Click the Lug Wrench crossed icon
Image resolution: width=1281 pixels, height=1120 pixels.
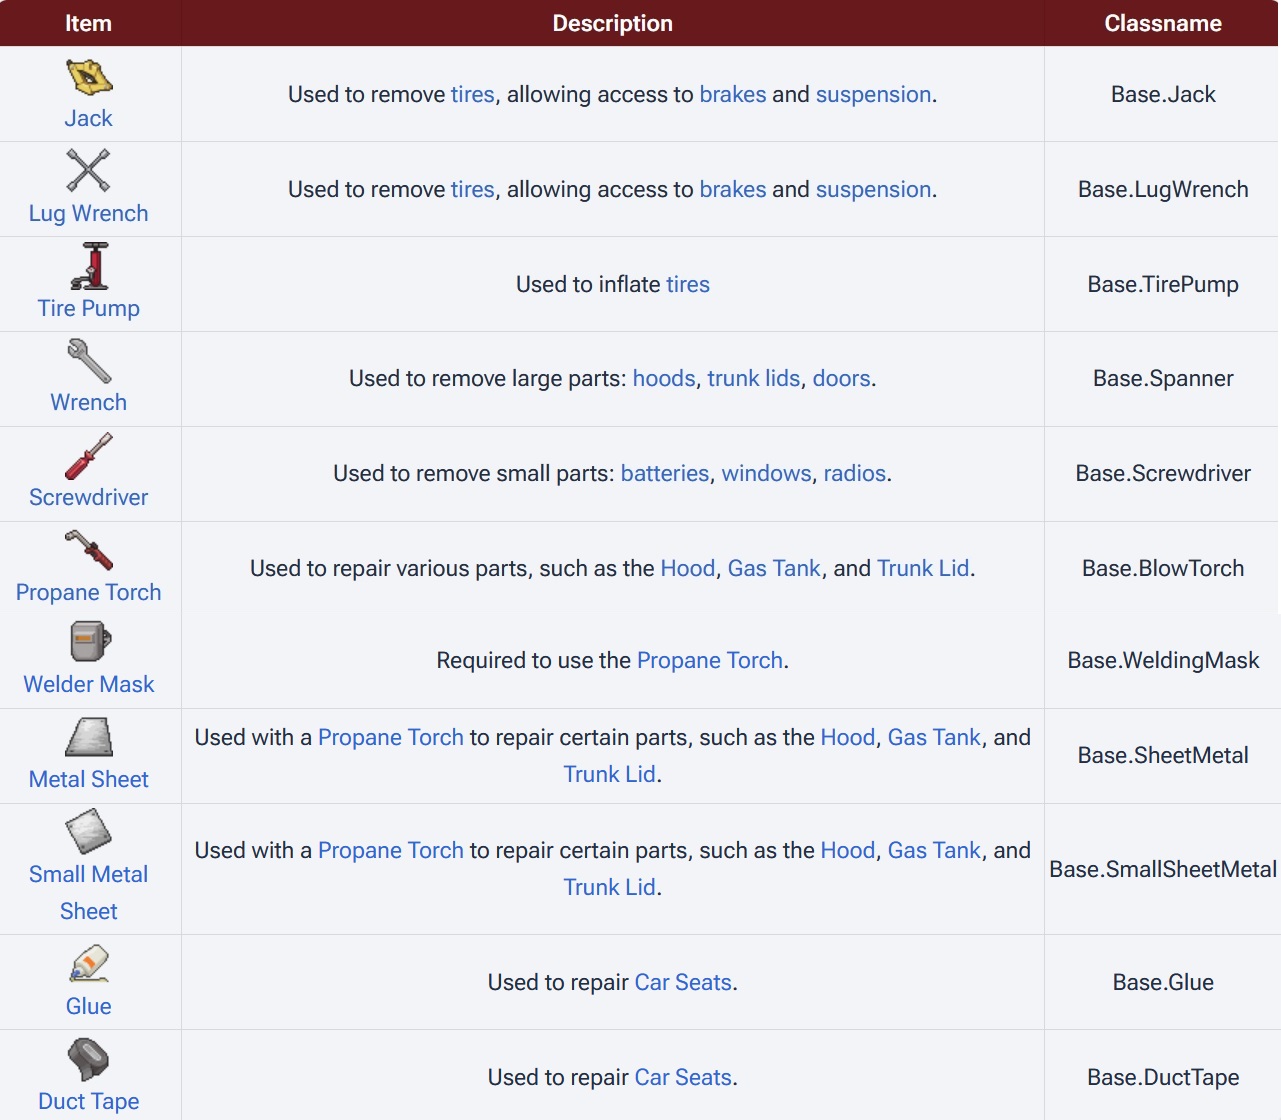[88, 170]
